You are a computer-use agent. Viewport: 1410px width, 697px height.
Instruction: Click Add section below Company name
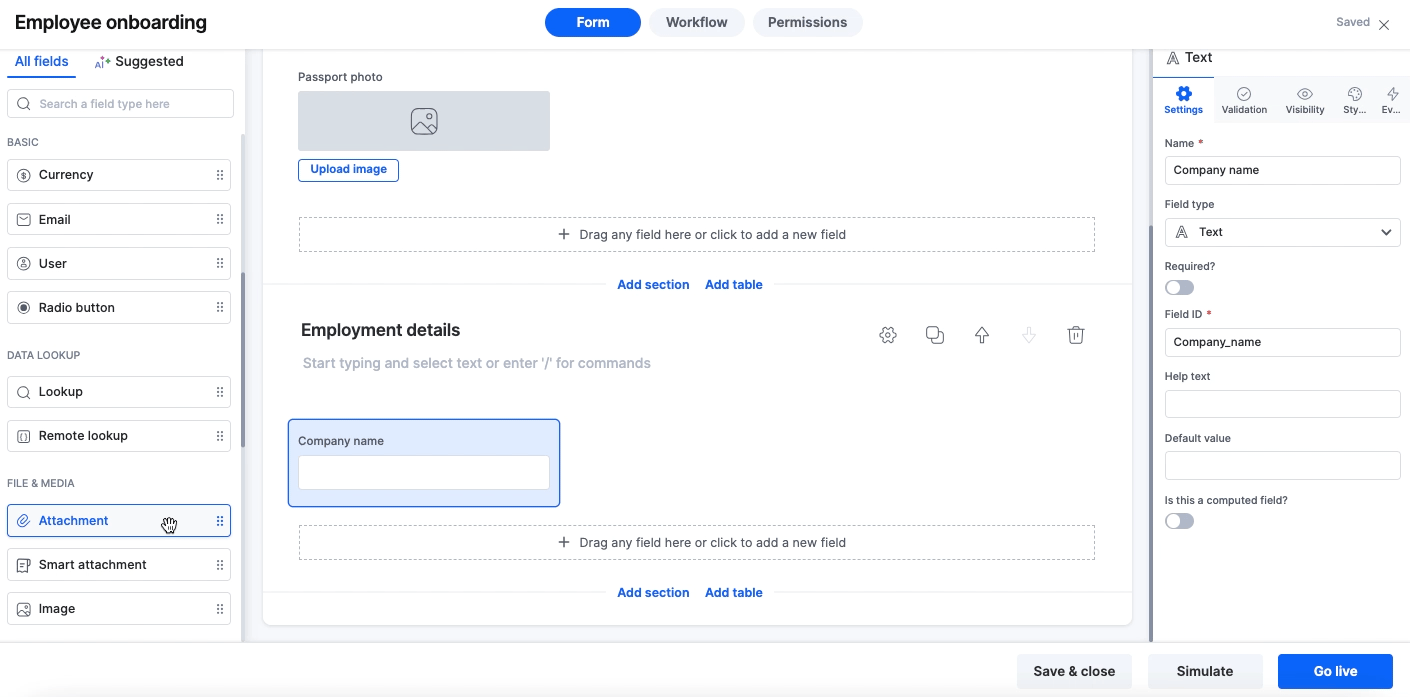[x=653, y=593]
